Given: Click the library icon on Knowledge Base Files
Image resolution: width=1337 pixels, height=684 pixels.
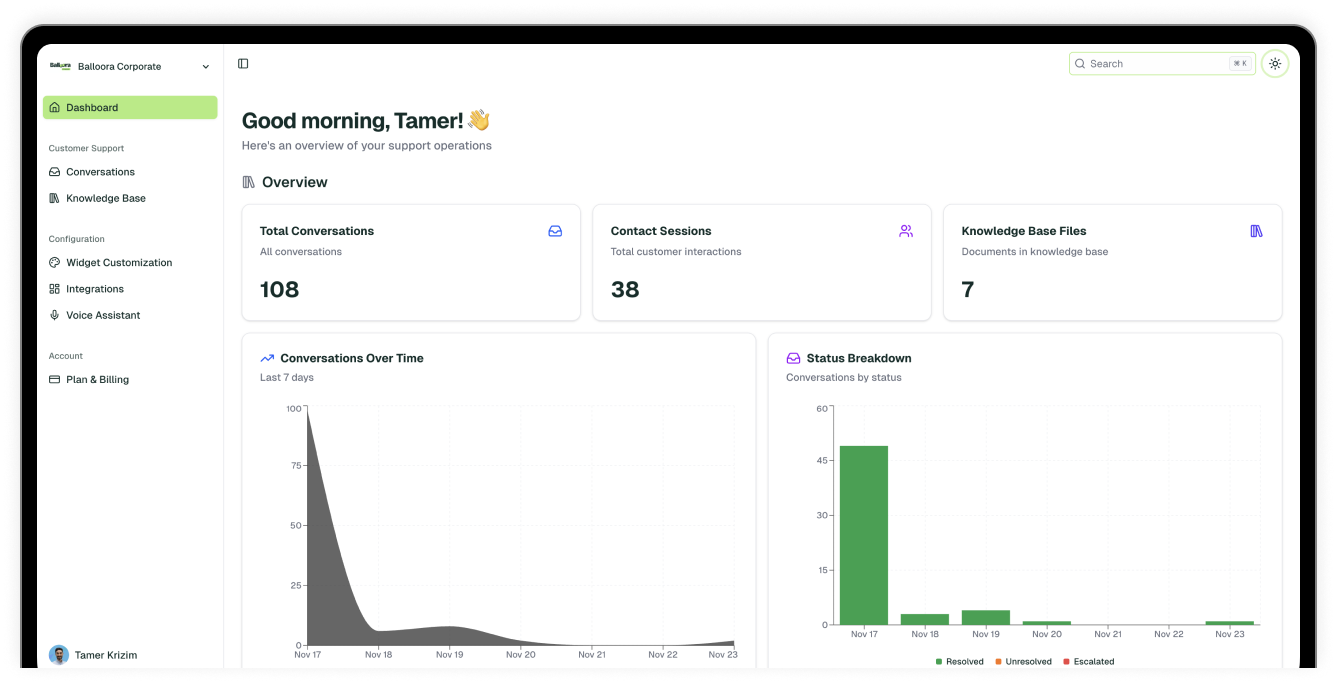Looking at the screenshot, I should 1257,231.
